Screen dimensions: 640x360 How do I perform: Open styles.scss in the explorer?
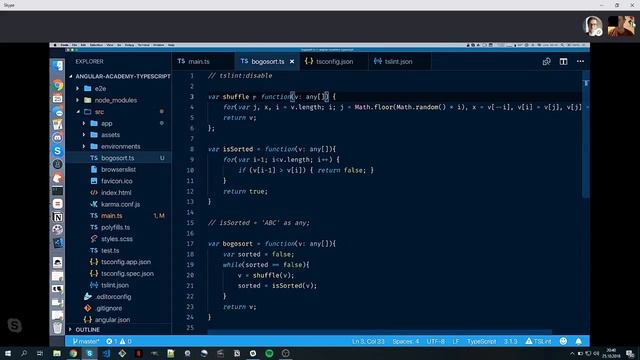pyautogui.click(x=118, y=239)
